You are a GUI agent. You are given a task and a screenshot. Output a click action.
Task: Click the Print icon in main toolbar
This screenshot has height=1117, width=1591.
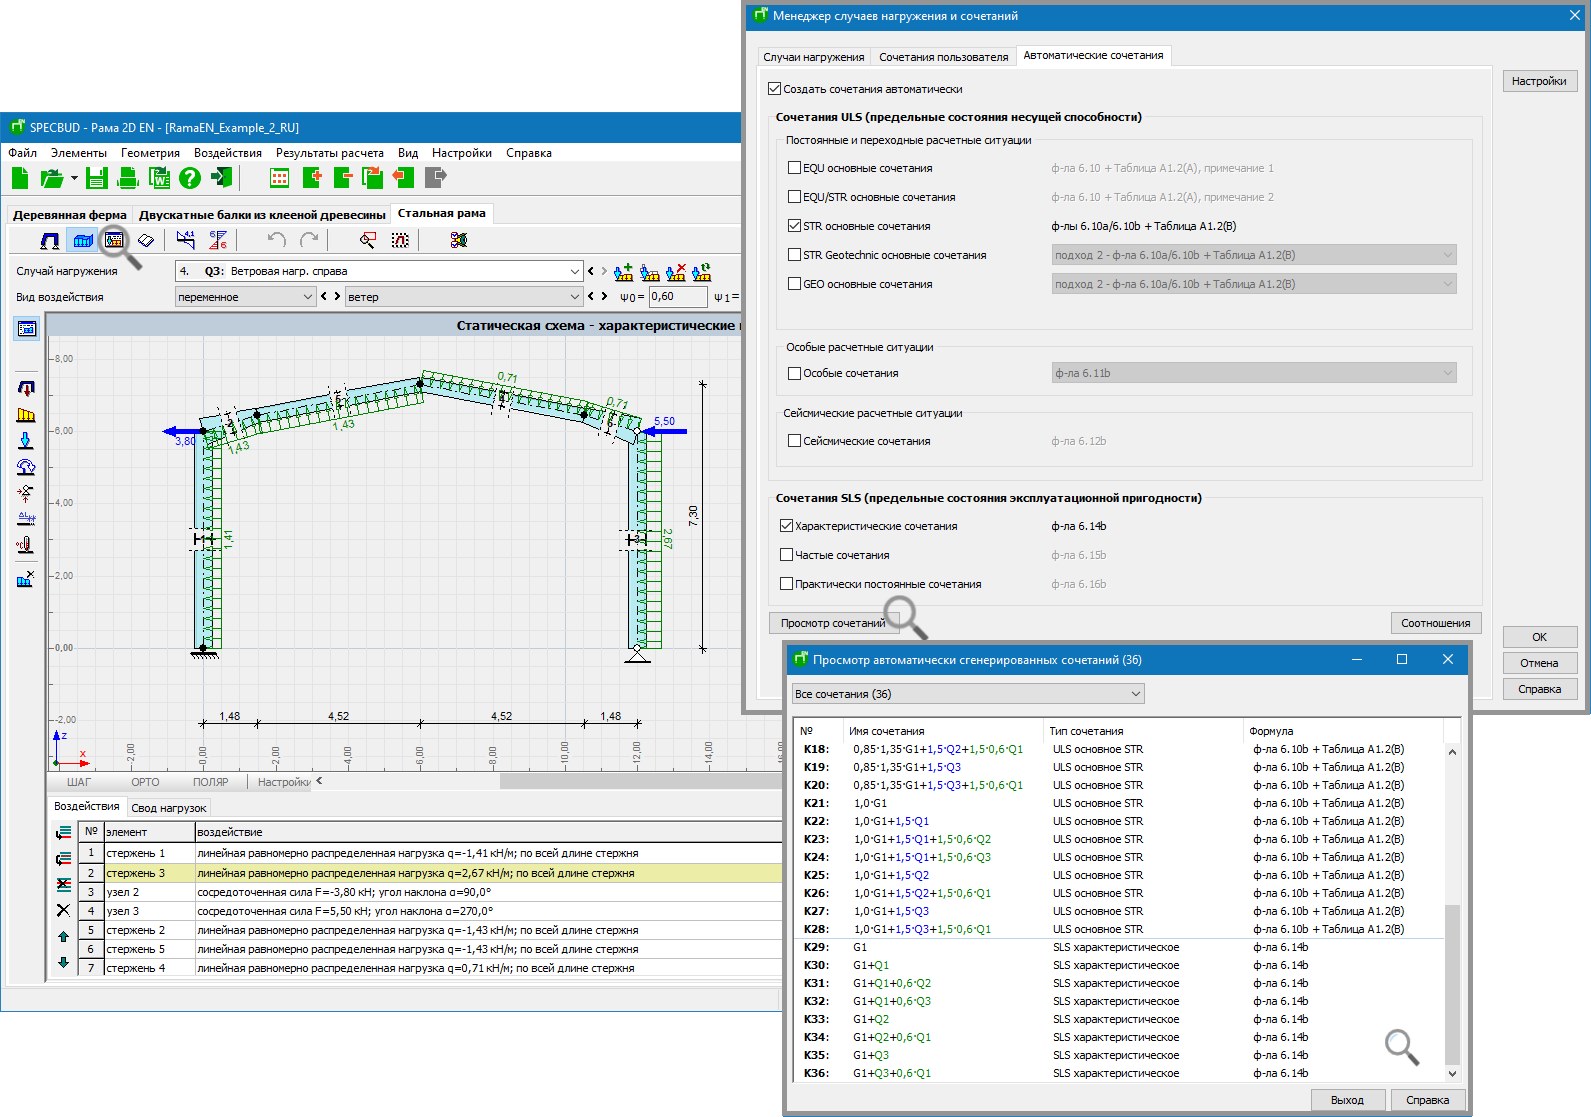point(128,178)
